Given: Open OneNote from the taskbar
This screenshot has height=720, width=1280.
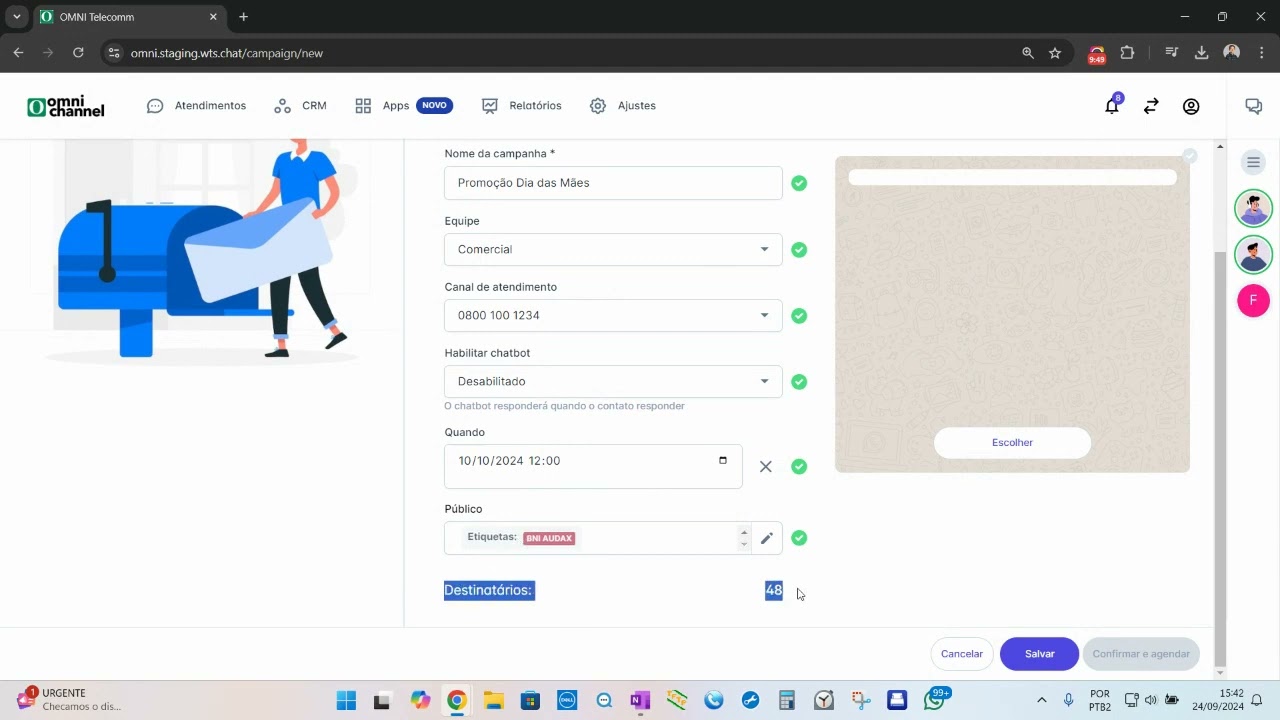Looking at the screenshot, I should click(x=640, y=701).
